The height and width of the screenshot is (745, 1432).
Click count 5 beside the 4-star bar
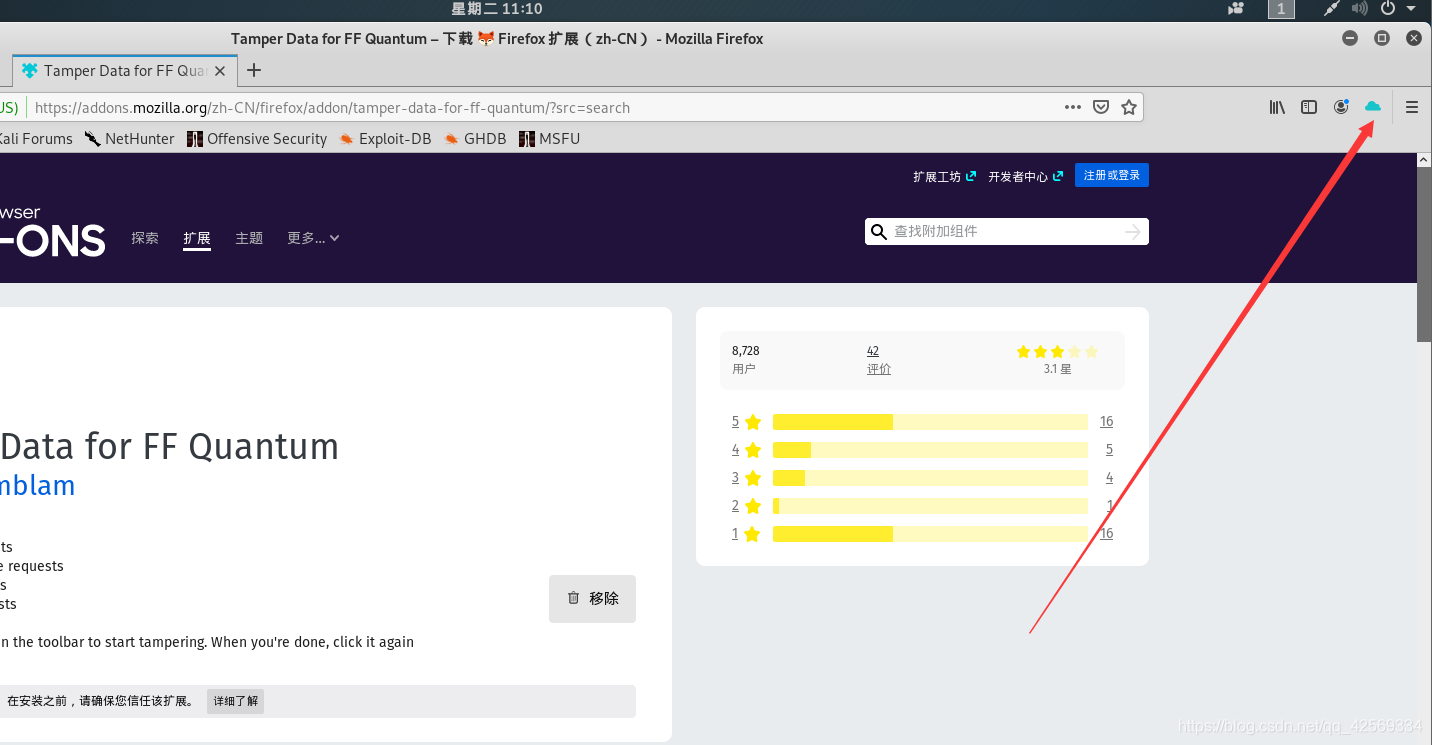tap(1109, 449)
